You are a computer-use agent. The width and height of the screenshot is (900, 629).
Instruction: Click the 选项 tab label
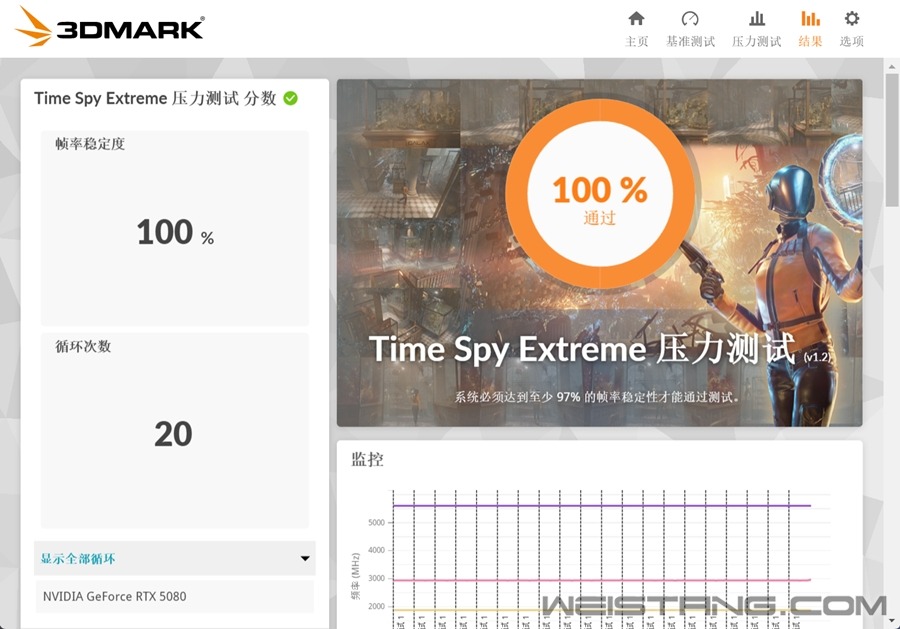[x=852, y=41]
